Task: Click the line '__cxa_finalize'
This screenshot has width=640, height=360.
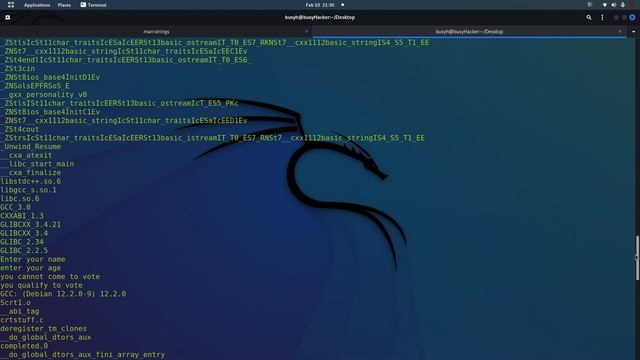Action: pos(31,173)
